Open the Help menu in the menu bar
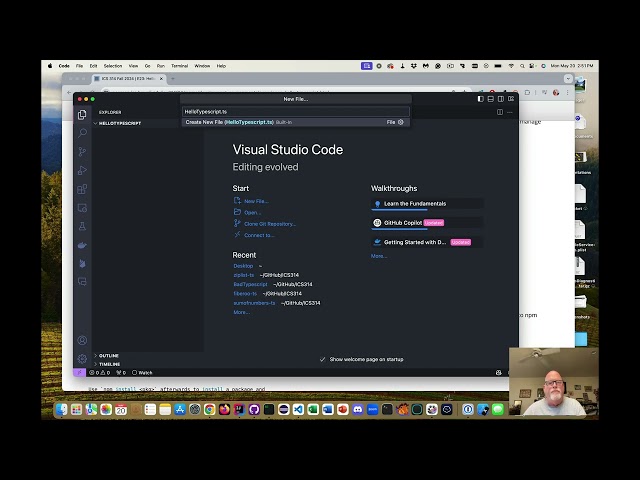Viewport: 640px width, 480px height. point(221,66)
